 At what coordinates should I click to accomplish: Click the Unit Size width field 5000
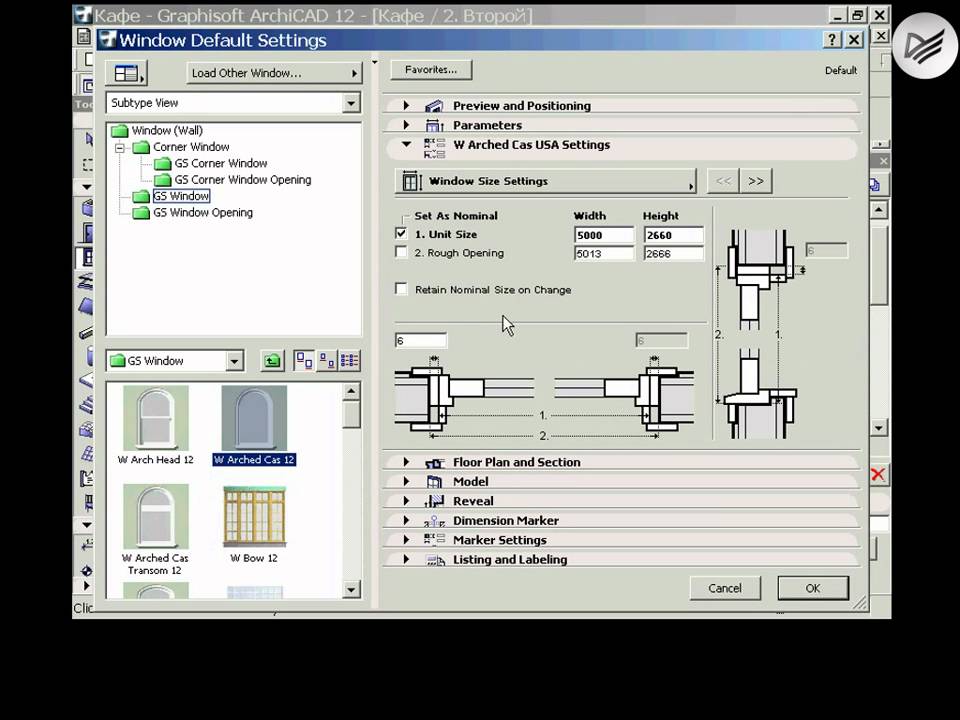coord(604,235)
